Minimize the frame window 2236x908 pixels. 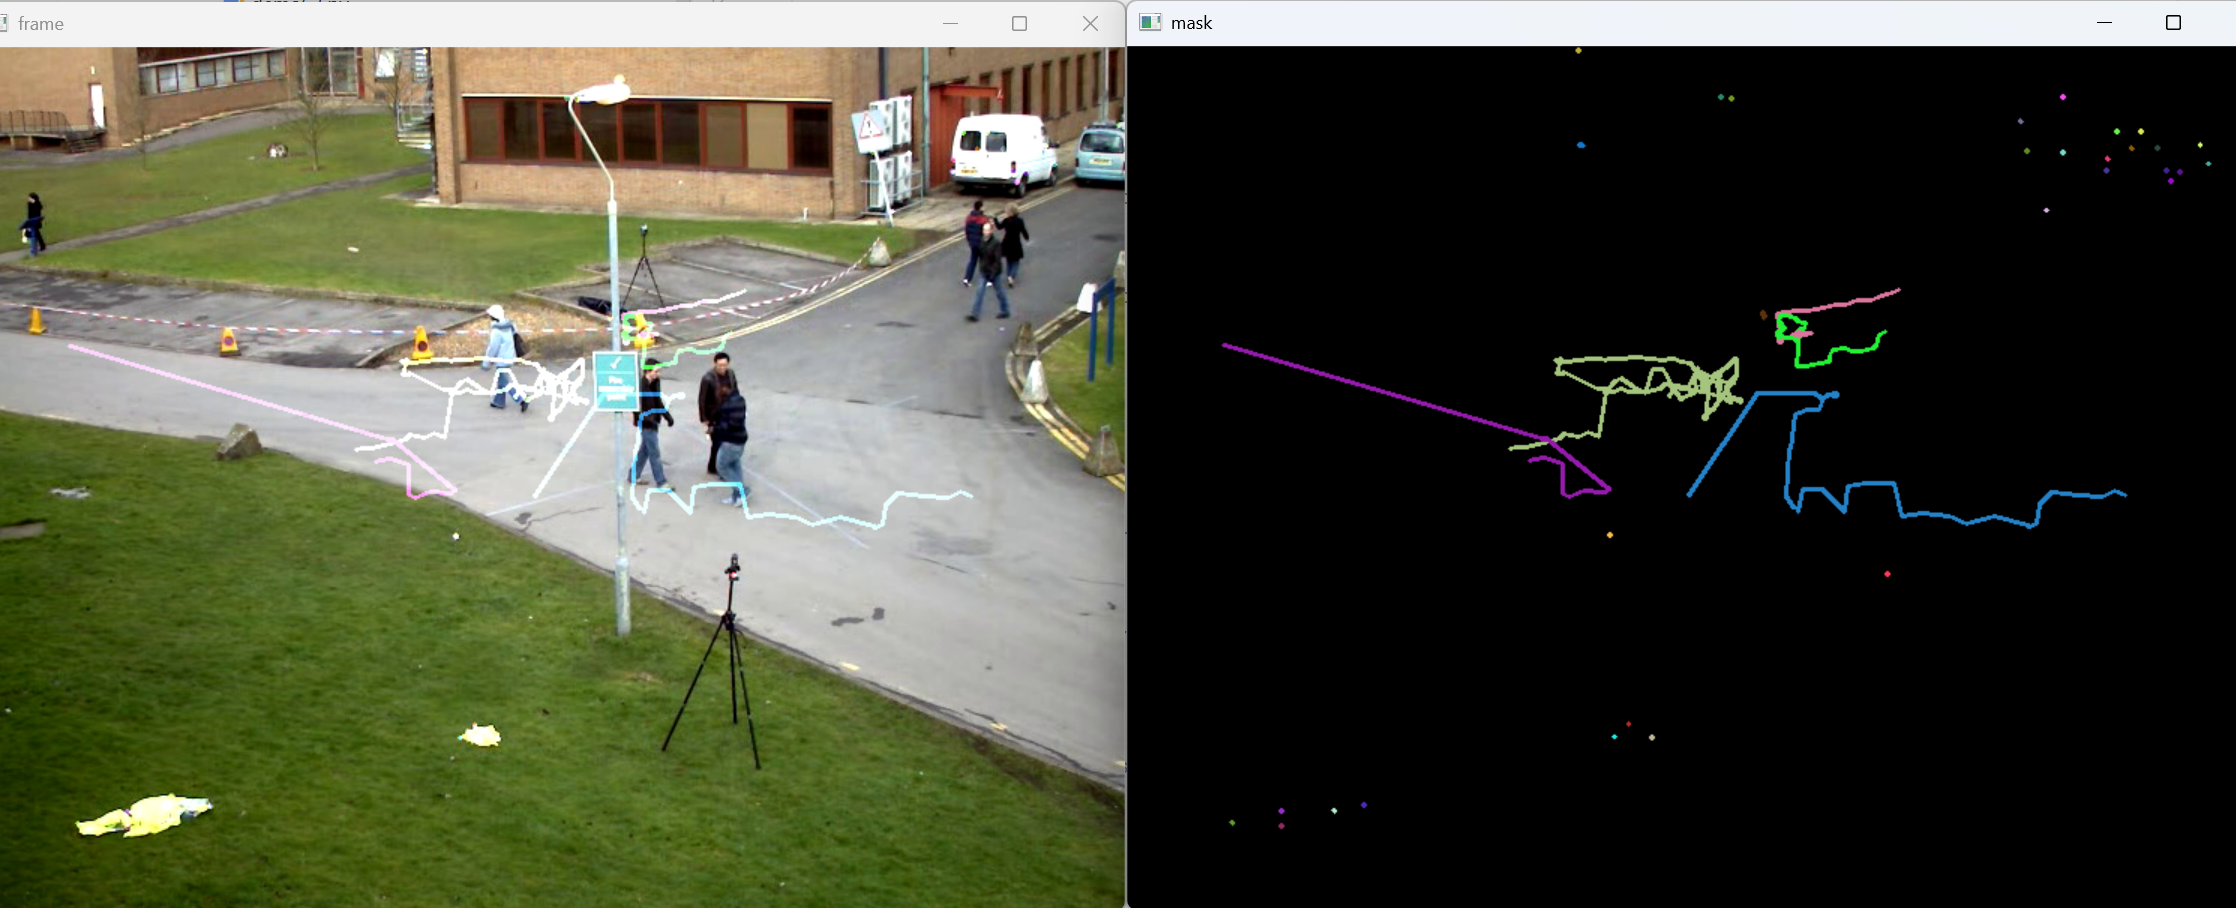950,23
